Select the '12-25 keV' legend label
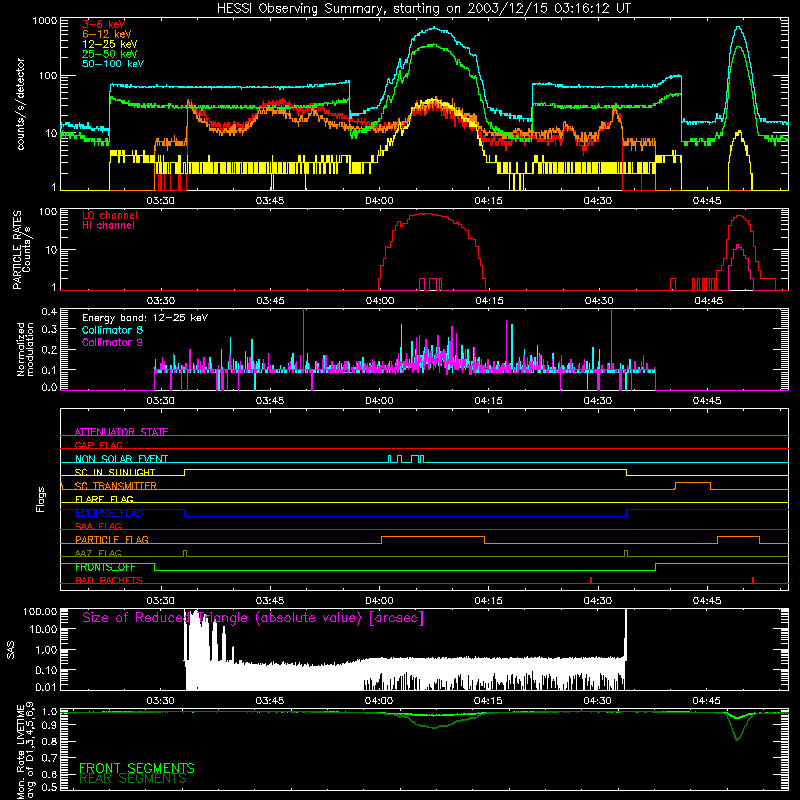Image resolution: width=800 pixels, height=800 pixels. 110,44
